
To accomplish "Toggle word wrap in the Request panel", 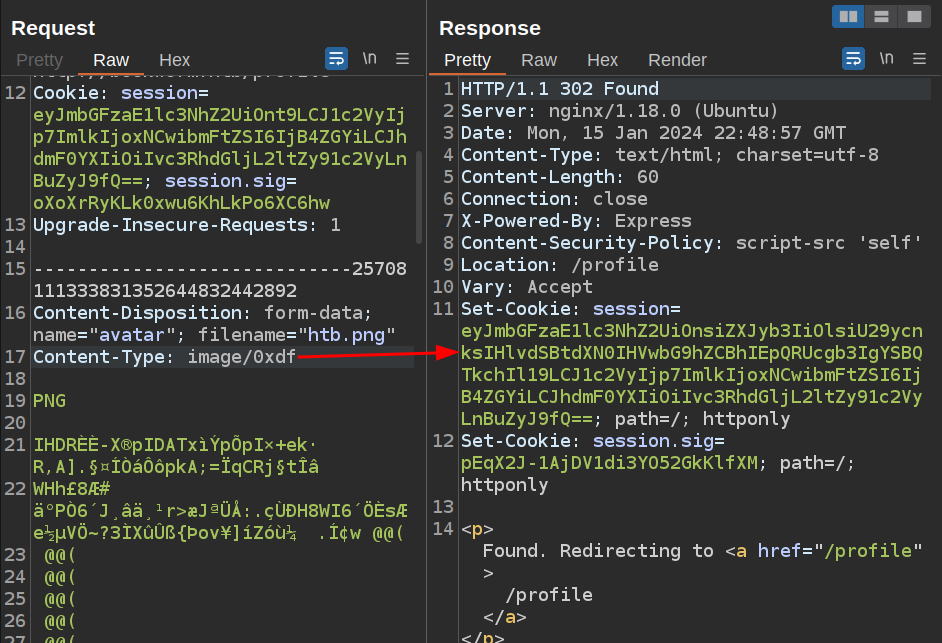I will [336, 59].
